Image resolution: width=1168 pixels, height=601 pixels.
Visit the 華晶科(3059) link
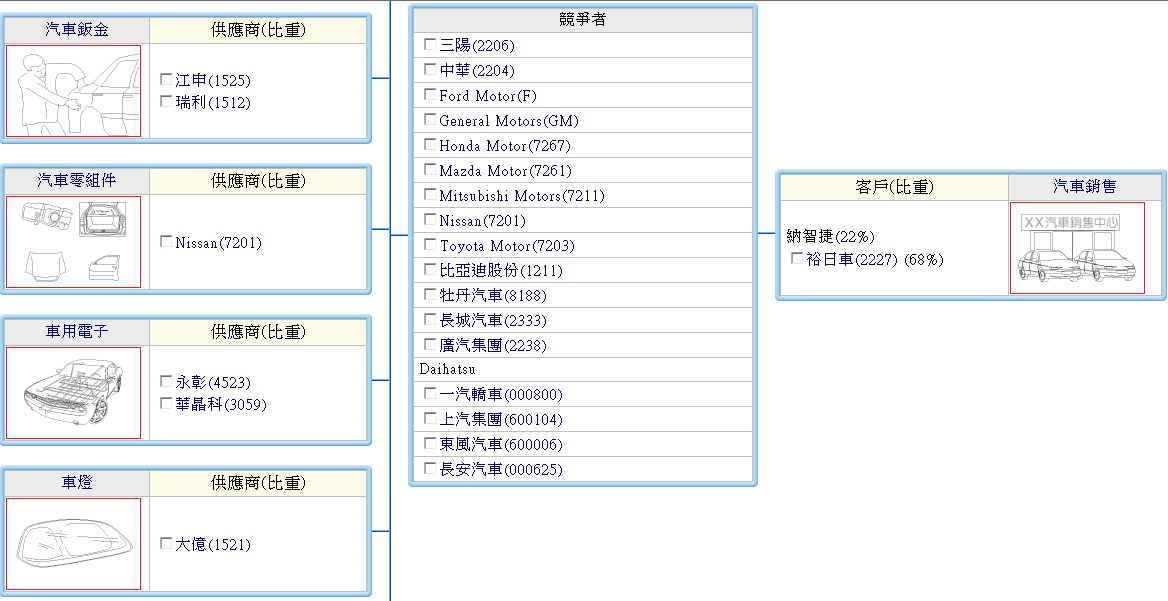point(221,404)
